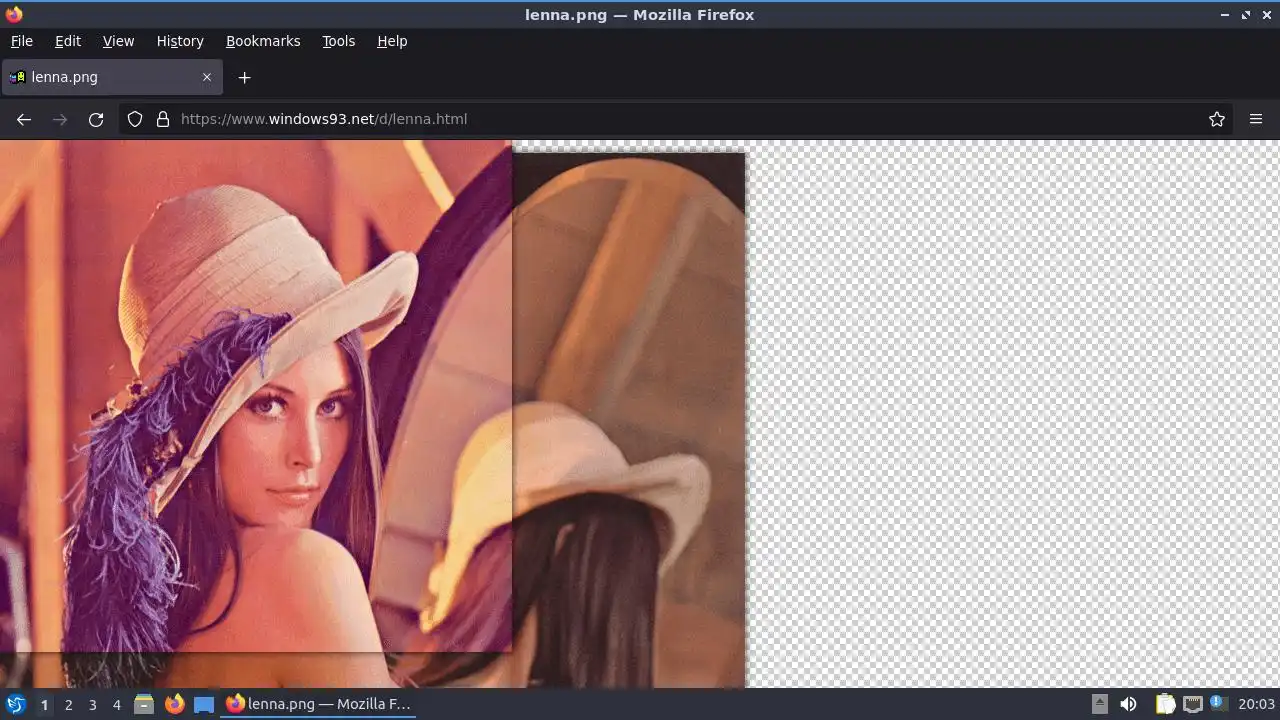Switch to workspace 1

(x=44, y=704)
